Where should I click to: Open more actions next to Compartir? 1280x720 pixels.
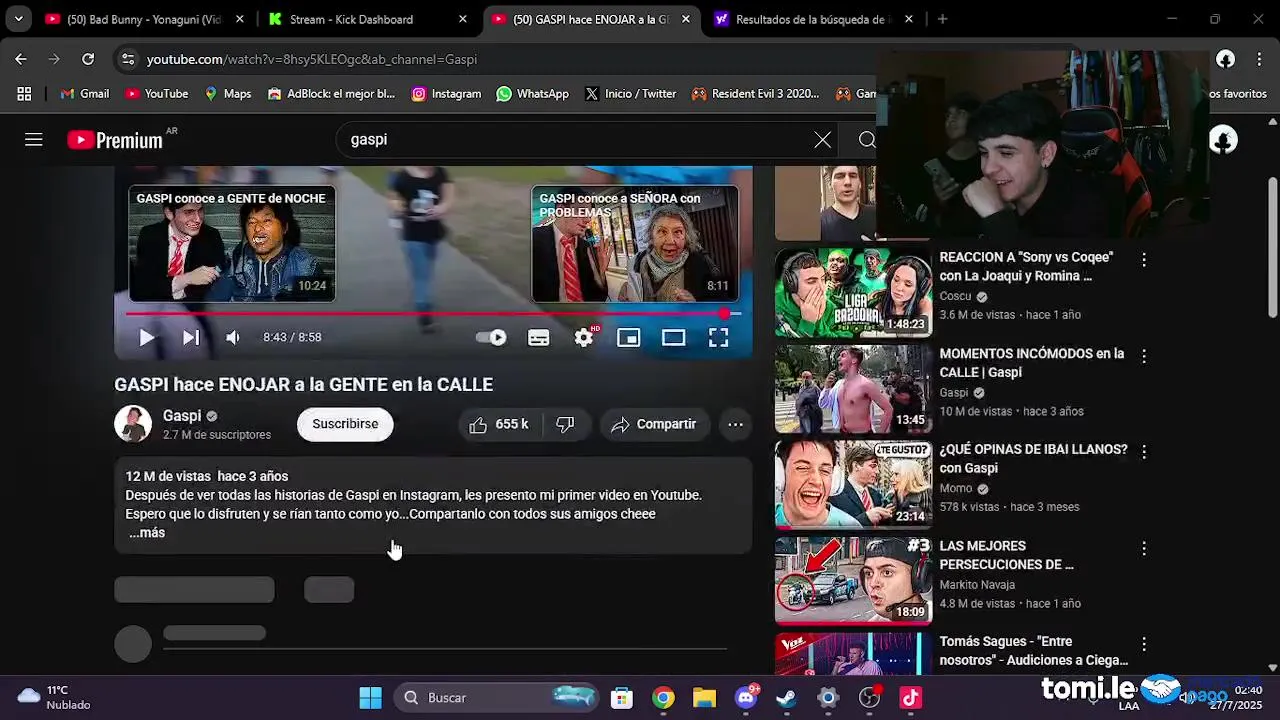[735, 424]
